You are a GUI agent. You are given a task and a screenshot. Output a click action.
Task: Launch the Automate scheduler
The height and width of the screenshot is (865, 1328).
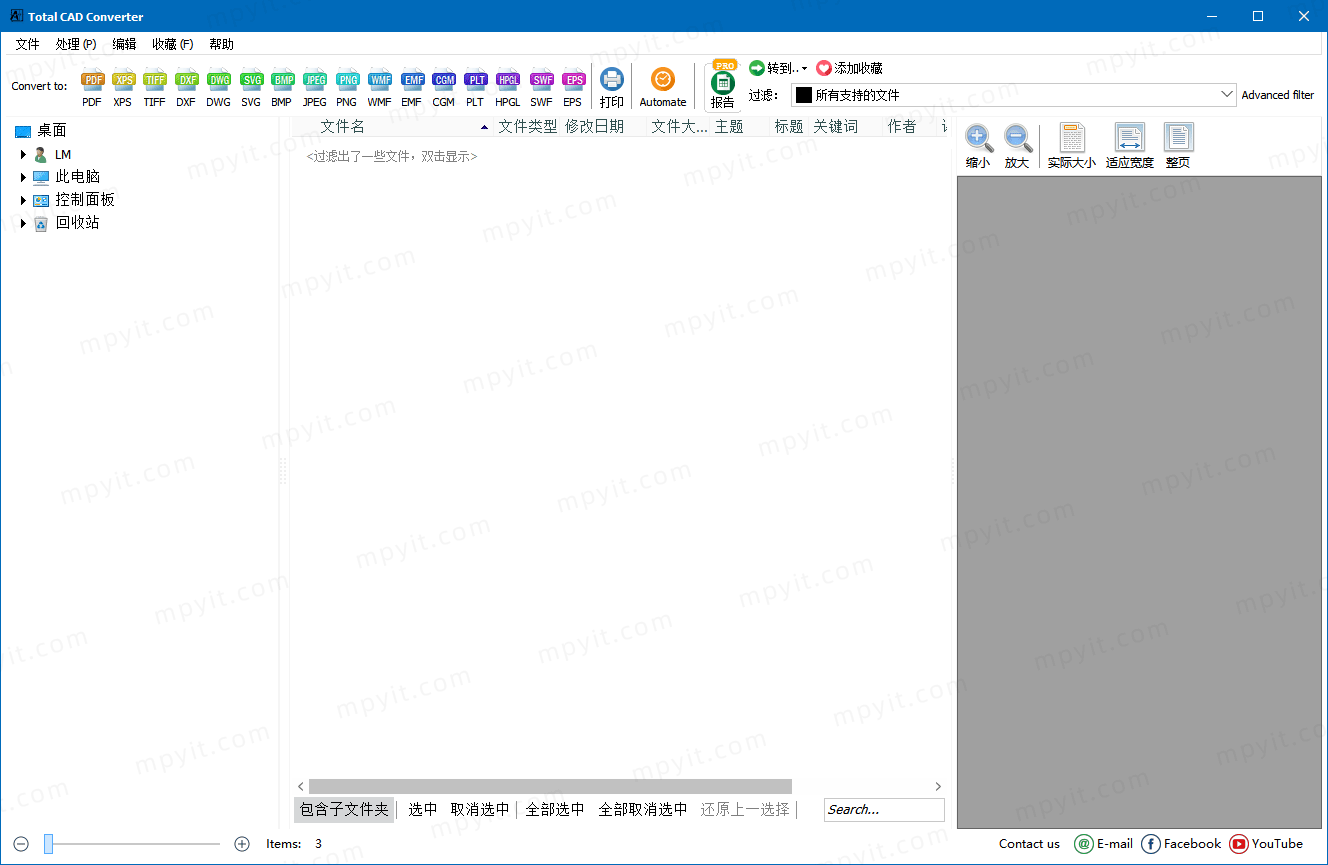(663, 88)
